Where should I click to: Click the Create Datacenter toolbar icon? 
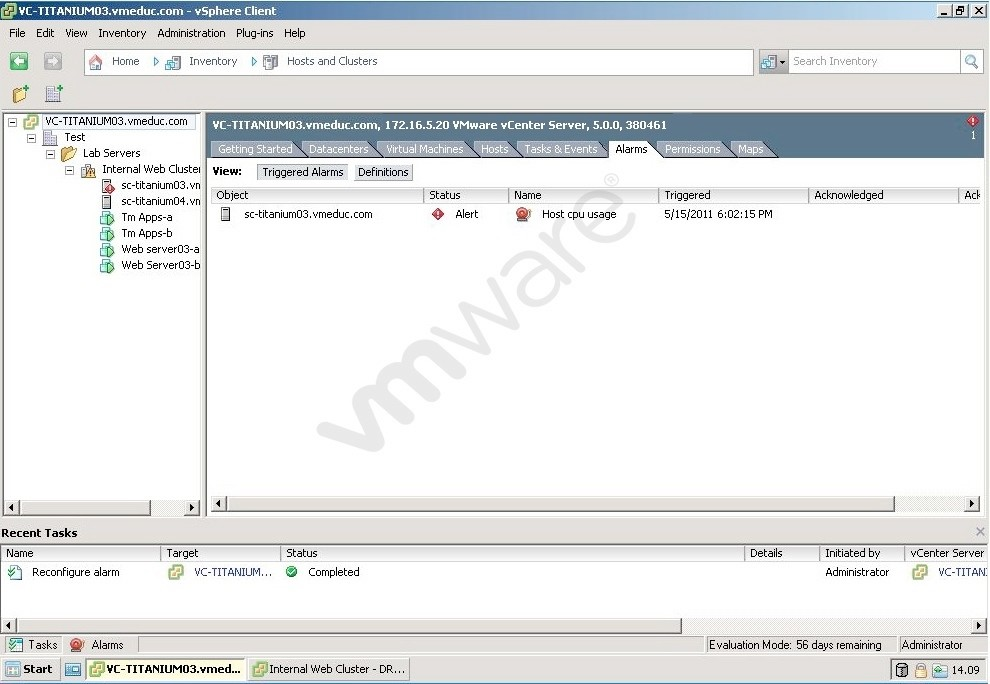click(x=54, y=94)
